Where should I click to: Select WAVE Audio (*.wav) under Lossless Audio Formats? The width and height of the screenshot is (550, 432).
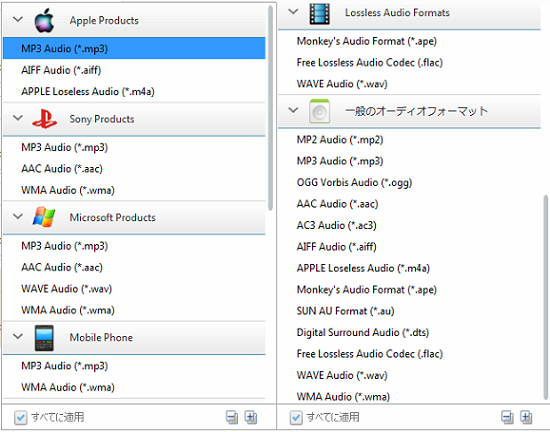click(x=409, y=84)
